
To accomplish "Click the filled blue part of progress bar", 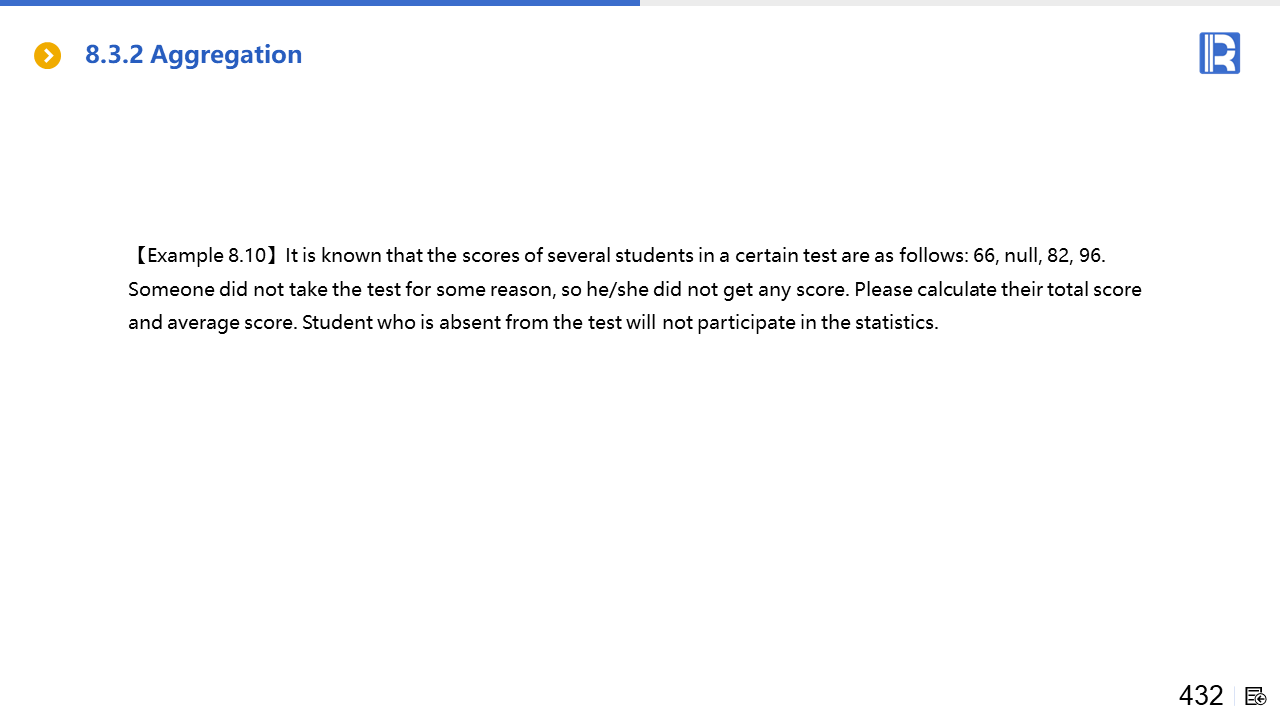I will click(x=320, y=3).
